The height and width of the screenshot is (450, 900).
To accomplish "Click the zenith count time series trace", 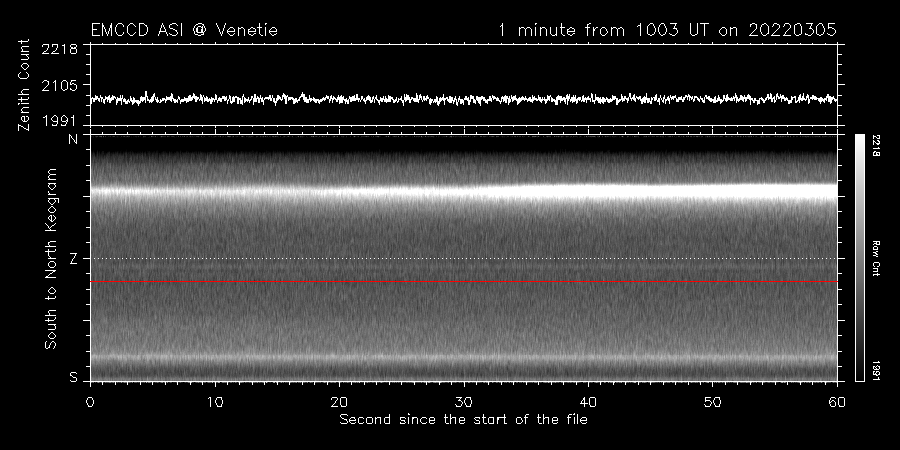I will click(x=464, y=99).
